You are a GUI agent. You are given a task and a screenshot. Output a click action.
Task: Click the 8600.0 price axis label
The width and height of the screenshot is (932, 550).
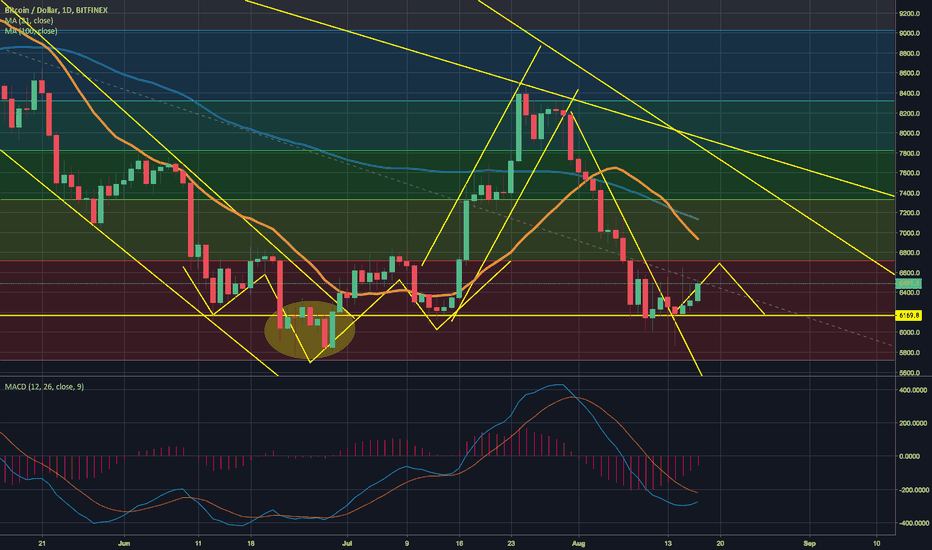[909, 73]
